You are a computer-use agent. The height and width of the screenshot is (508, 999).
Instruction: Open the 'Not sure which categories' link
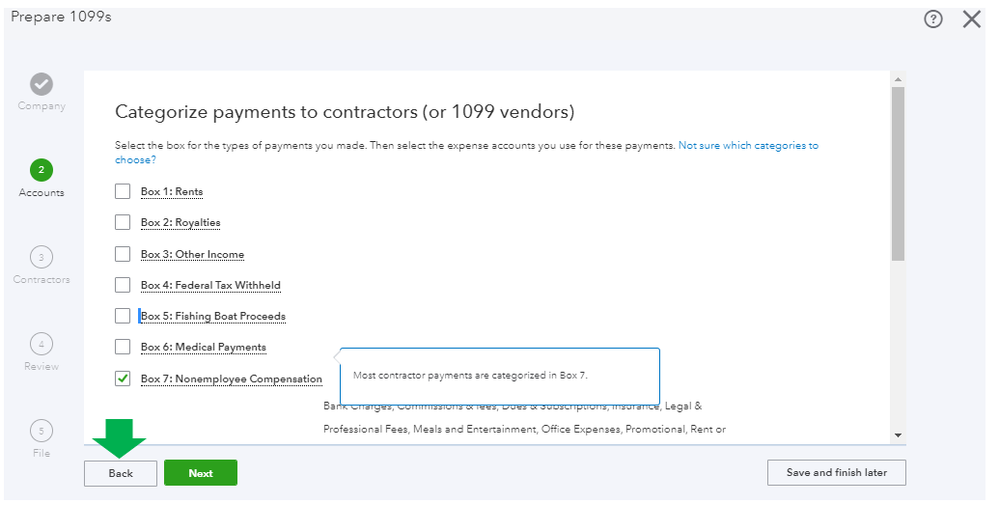click(747, 146)
